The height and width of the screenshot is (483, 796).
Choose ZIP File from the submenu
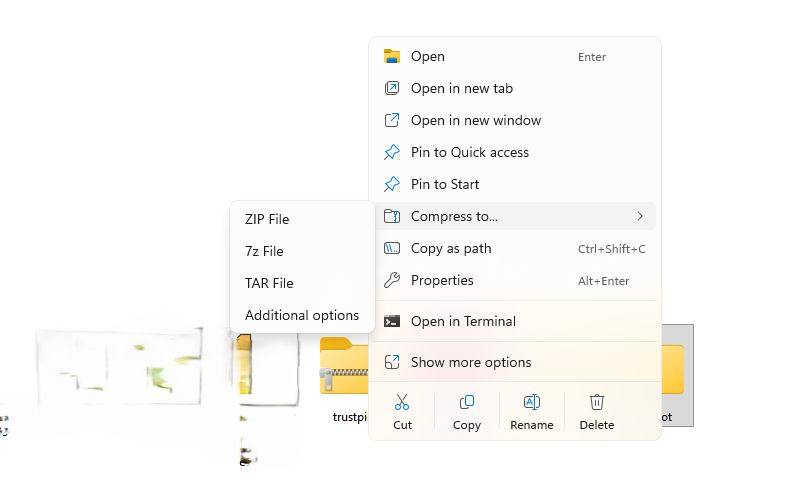[267, 219]
